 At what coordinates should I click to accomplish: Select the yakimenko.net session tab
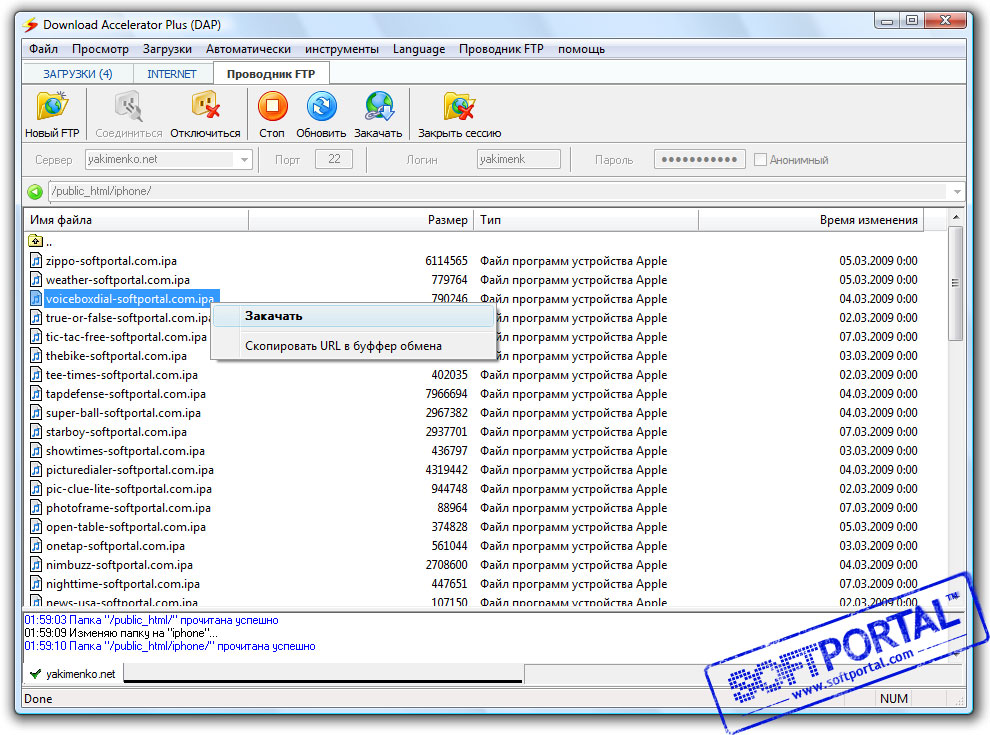tap(73, 674)
